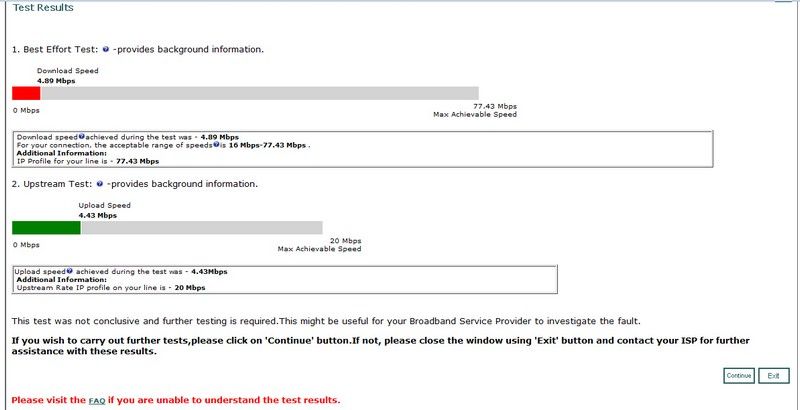This screenshot has height=410, width=800.
Task: Click the Continue button
Action: click(x=739, y=375)
